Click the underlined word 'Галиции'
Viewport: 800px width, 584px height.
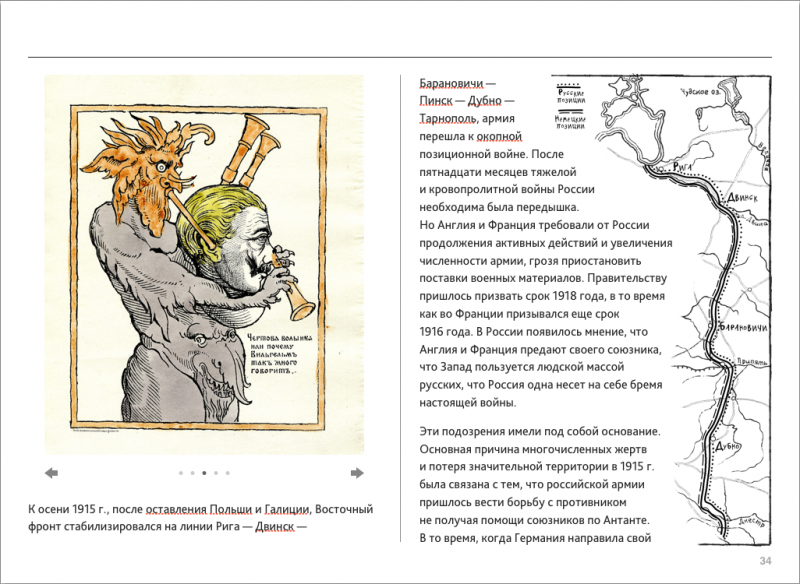pyautogui.click(x=287, y=509)
